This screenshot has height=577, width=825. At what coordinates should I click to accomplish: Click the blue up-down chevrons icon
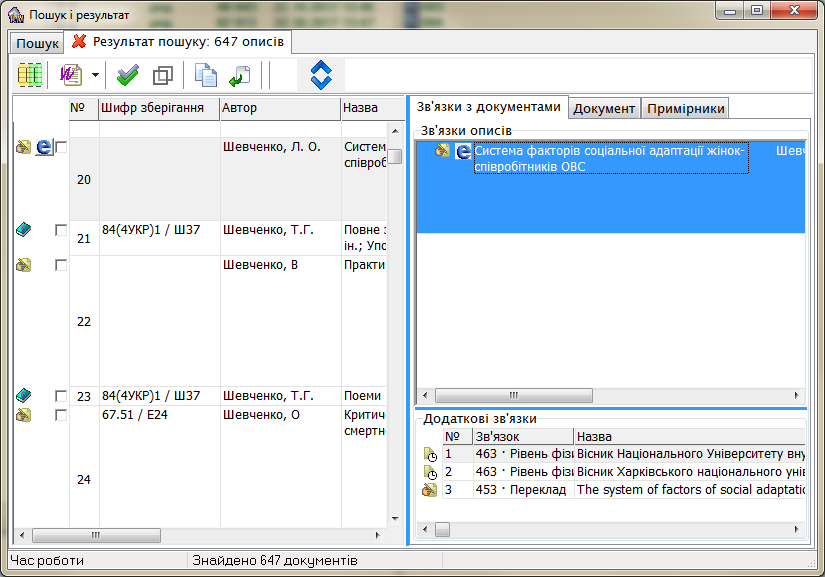pyautogui.click(x=320, y=75)
